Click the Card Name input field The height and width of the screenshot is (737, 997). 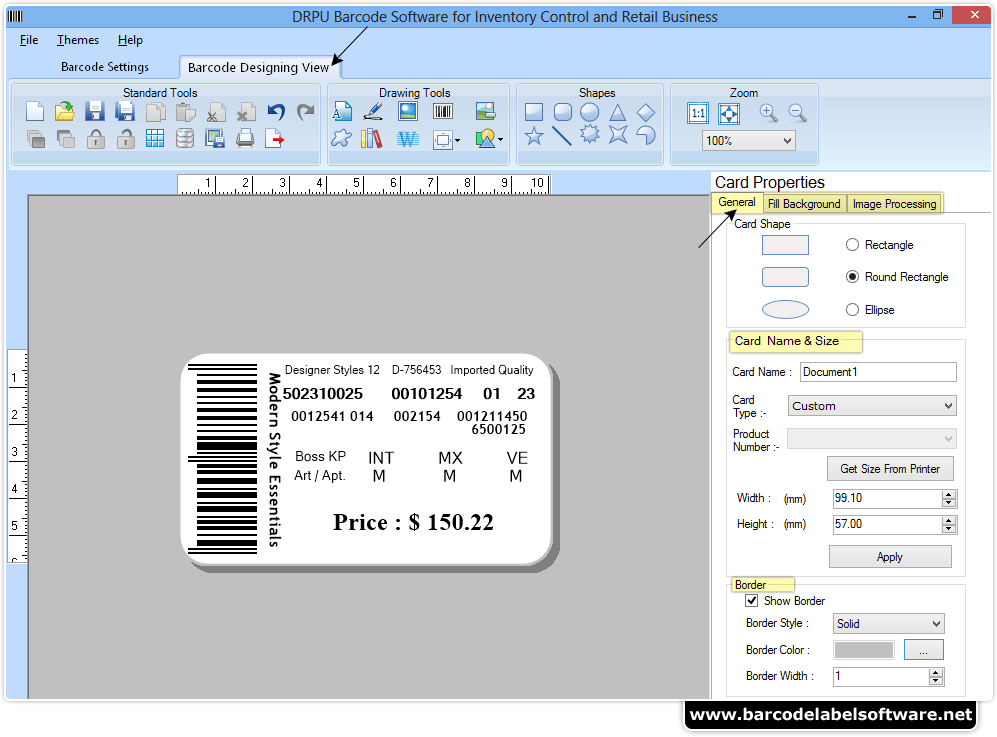pos(878,372)
